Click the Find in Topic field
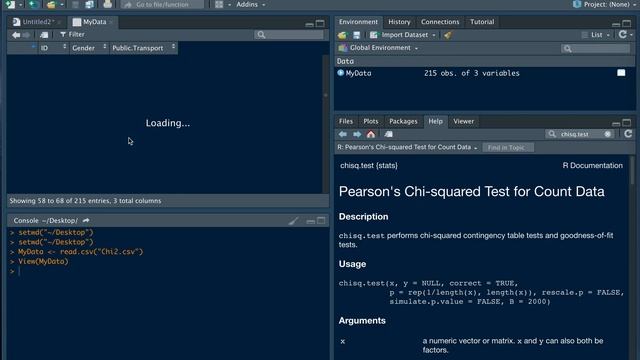640x360 pixels. pos(508,147)
